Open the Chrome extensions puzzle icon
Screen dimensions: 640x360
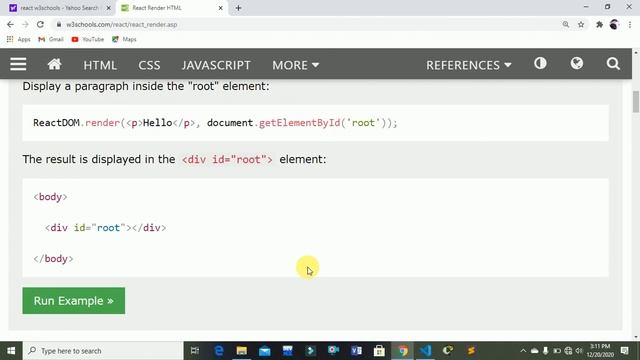(599, 24)
